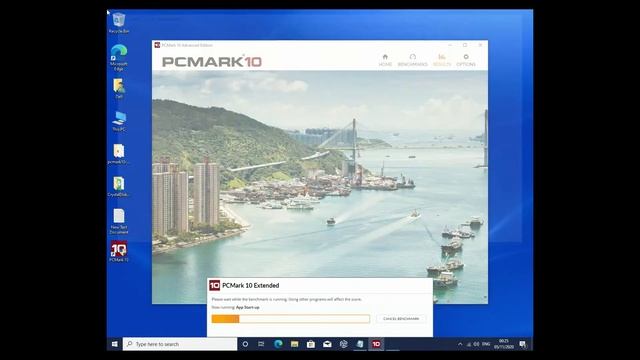This screenshot has height=360, width=640.
Task: Select the New Text Document file
Action: click(119, 221)
